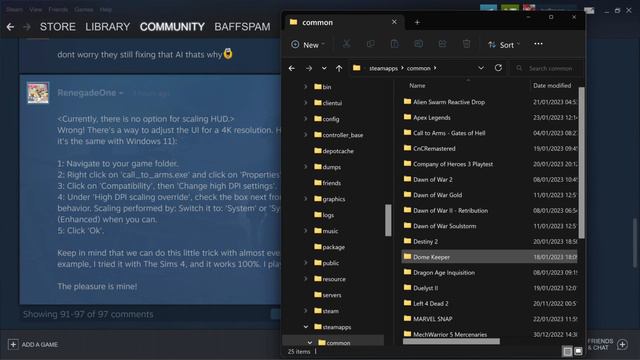The image size is (640, 360).
Task: Select the Dome Keeper folder
Action: (x=489, y=257)
